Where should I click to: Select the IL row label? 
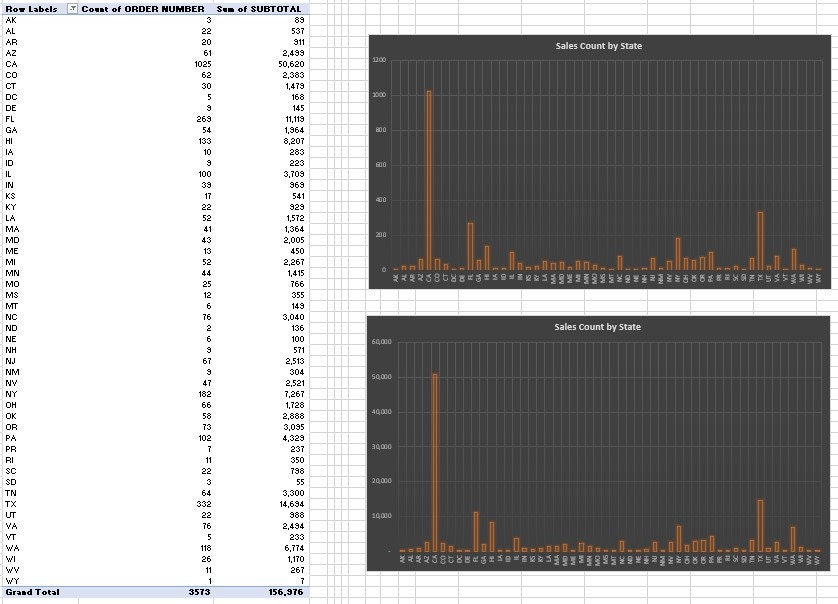pos(8,174)
